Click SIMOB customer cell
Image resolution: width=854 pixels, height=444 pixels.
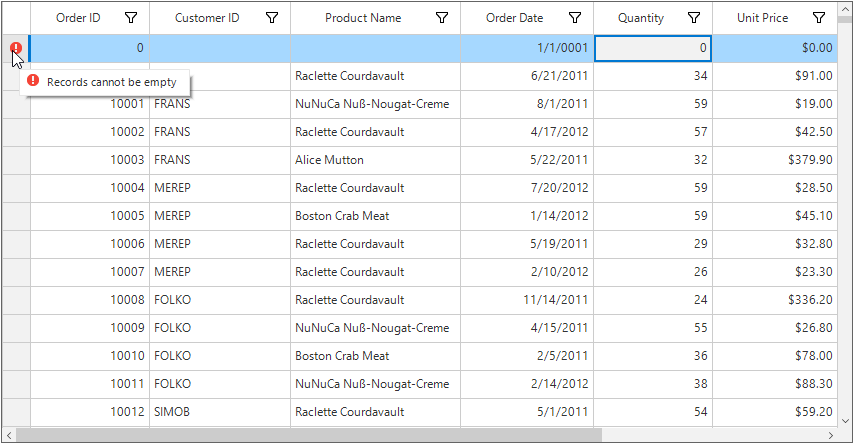tap(220, 412)
